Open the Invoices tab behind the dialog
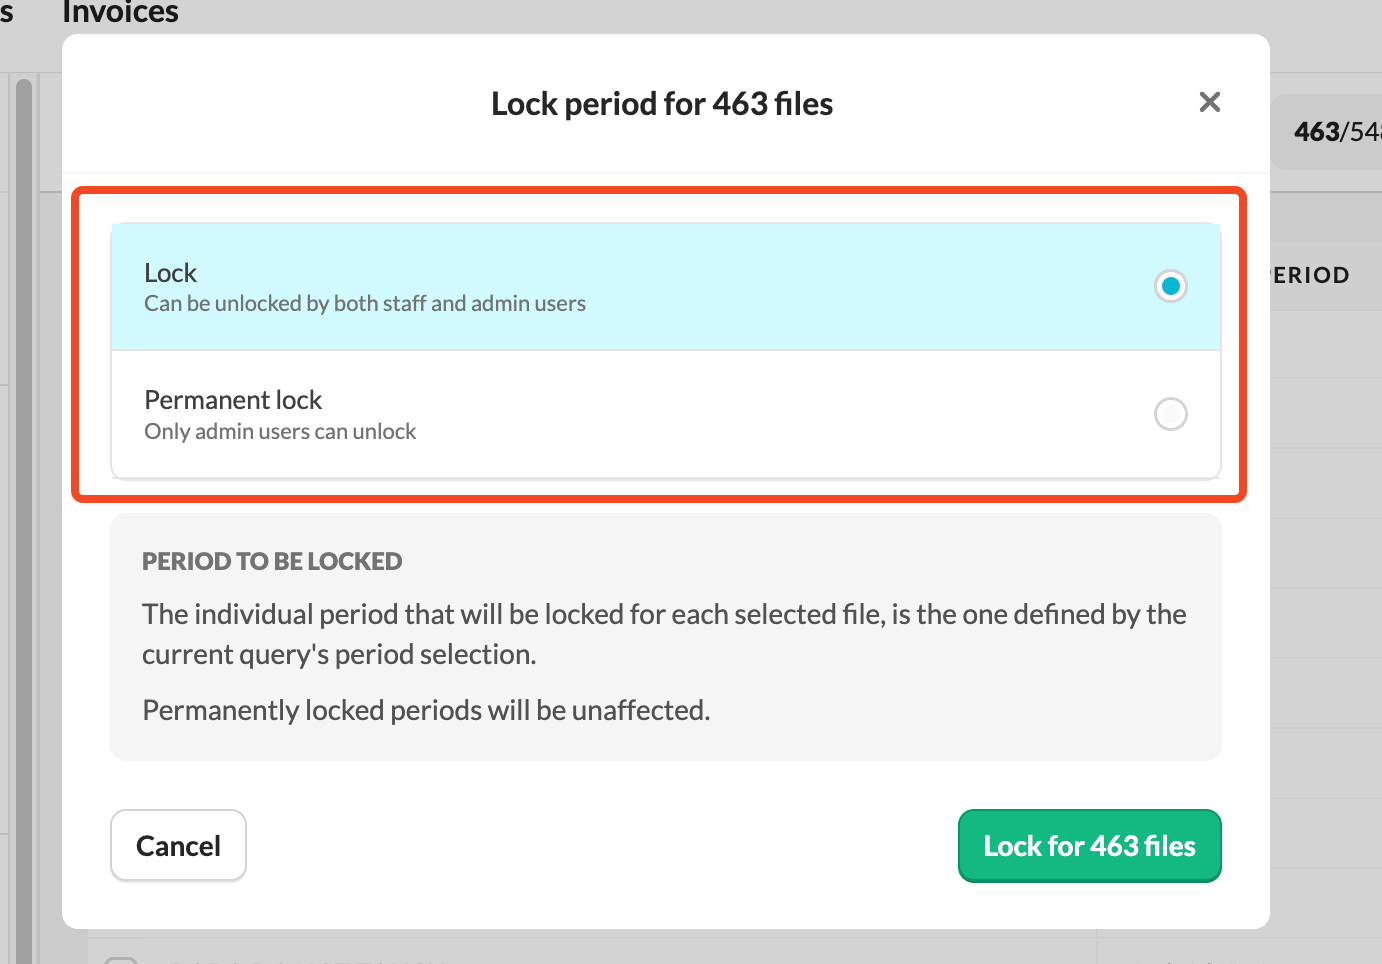This screenshot has width=1382, height=964. click(120, 13)
